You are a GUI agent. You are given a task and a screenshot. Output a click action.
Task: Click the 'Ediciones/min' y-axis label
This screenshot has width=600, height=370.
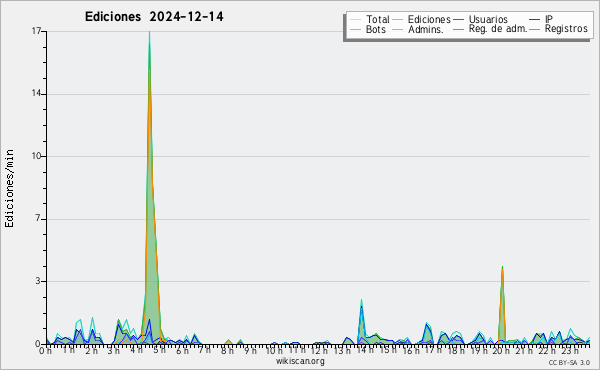(9, 188)
